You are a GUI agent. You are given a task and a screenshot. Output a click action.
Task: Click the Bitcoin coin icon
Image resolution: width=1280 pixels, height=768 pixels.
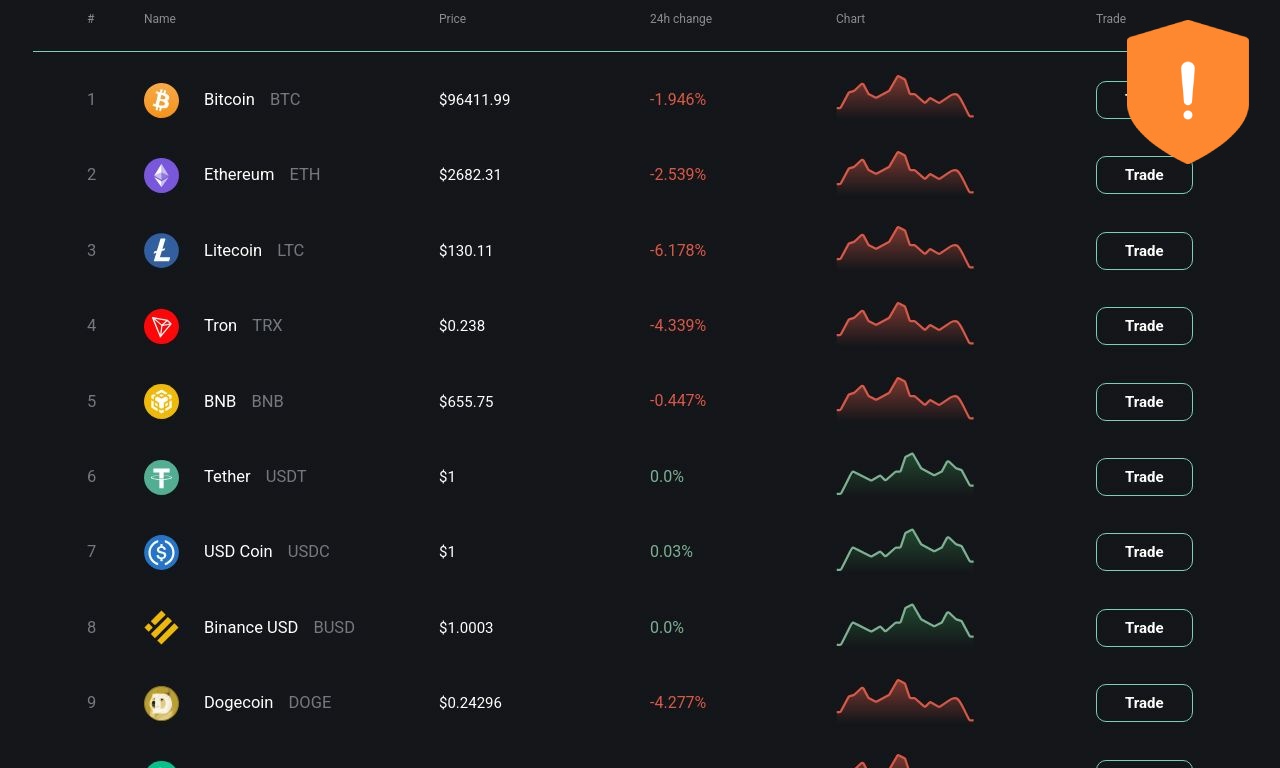161,100
